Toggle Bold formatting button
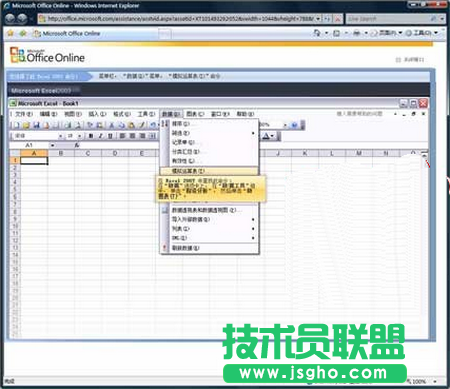 click(91, 136)
